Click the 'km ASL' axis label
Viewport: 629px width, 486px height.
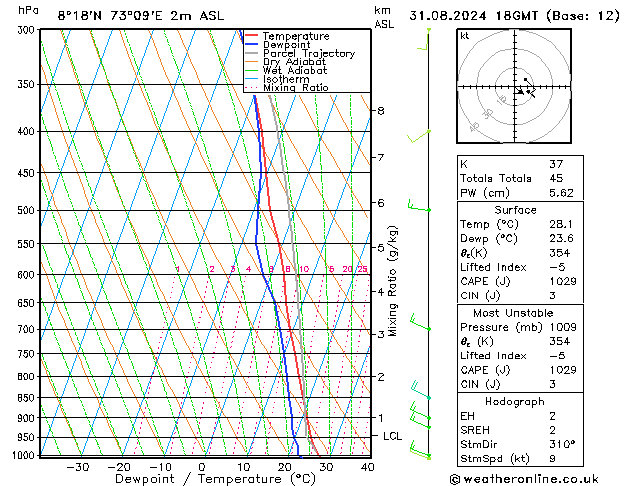coord(384,17)
